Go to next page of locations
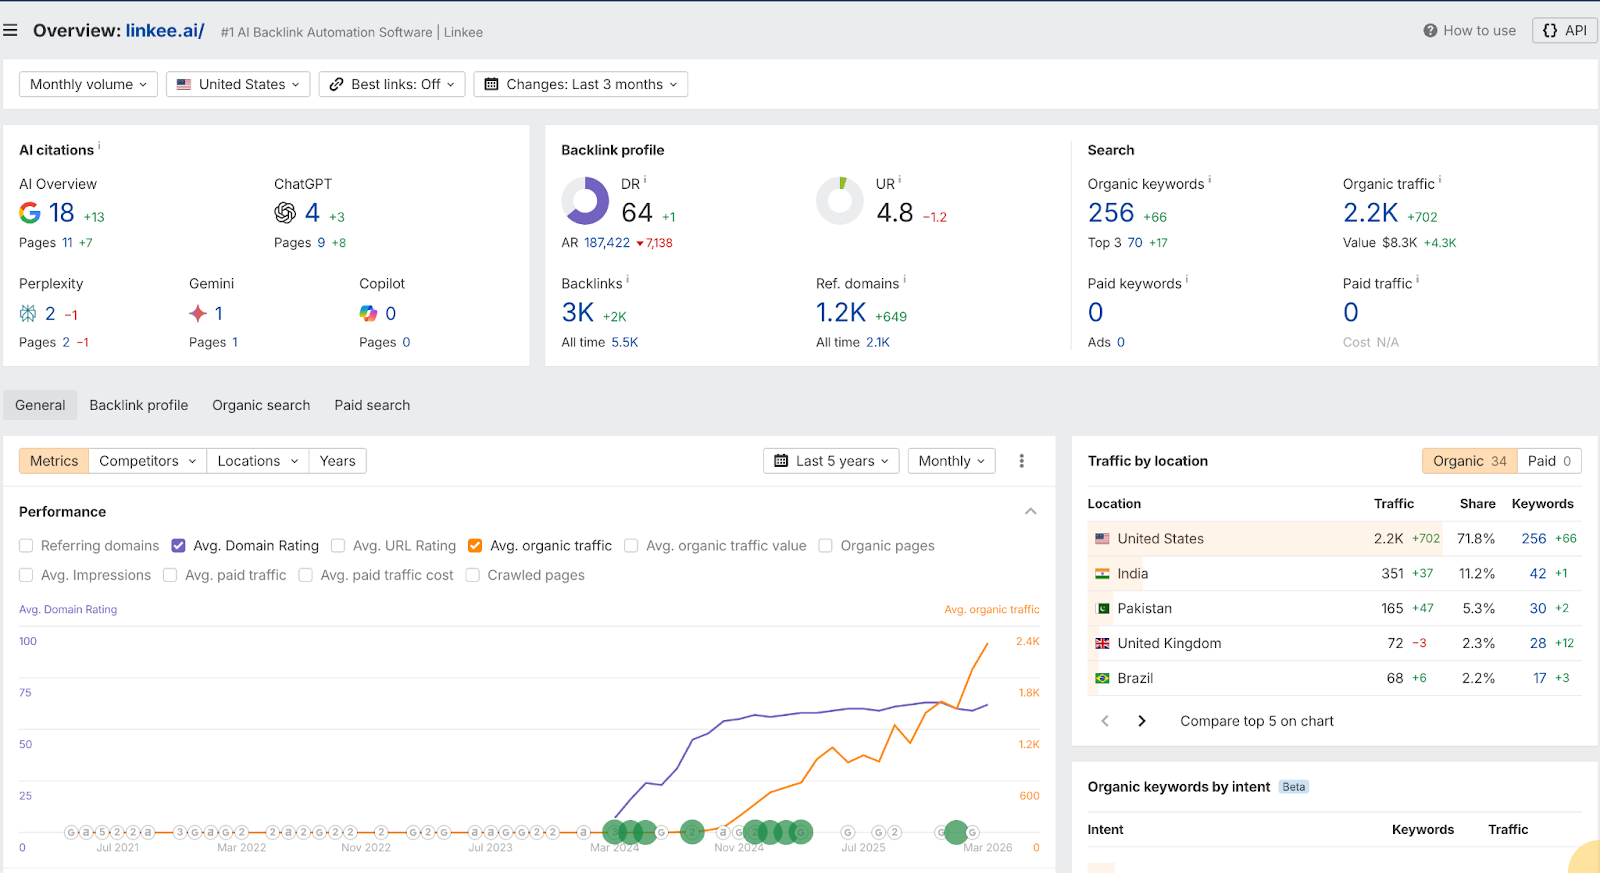1600x873 pixels. click(1142, 721)
